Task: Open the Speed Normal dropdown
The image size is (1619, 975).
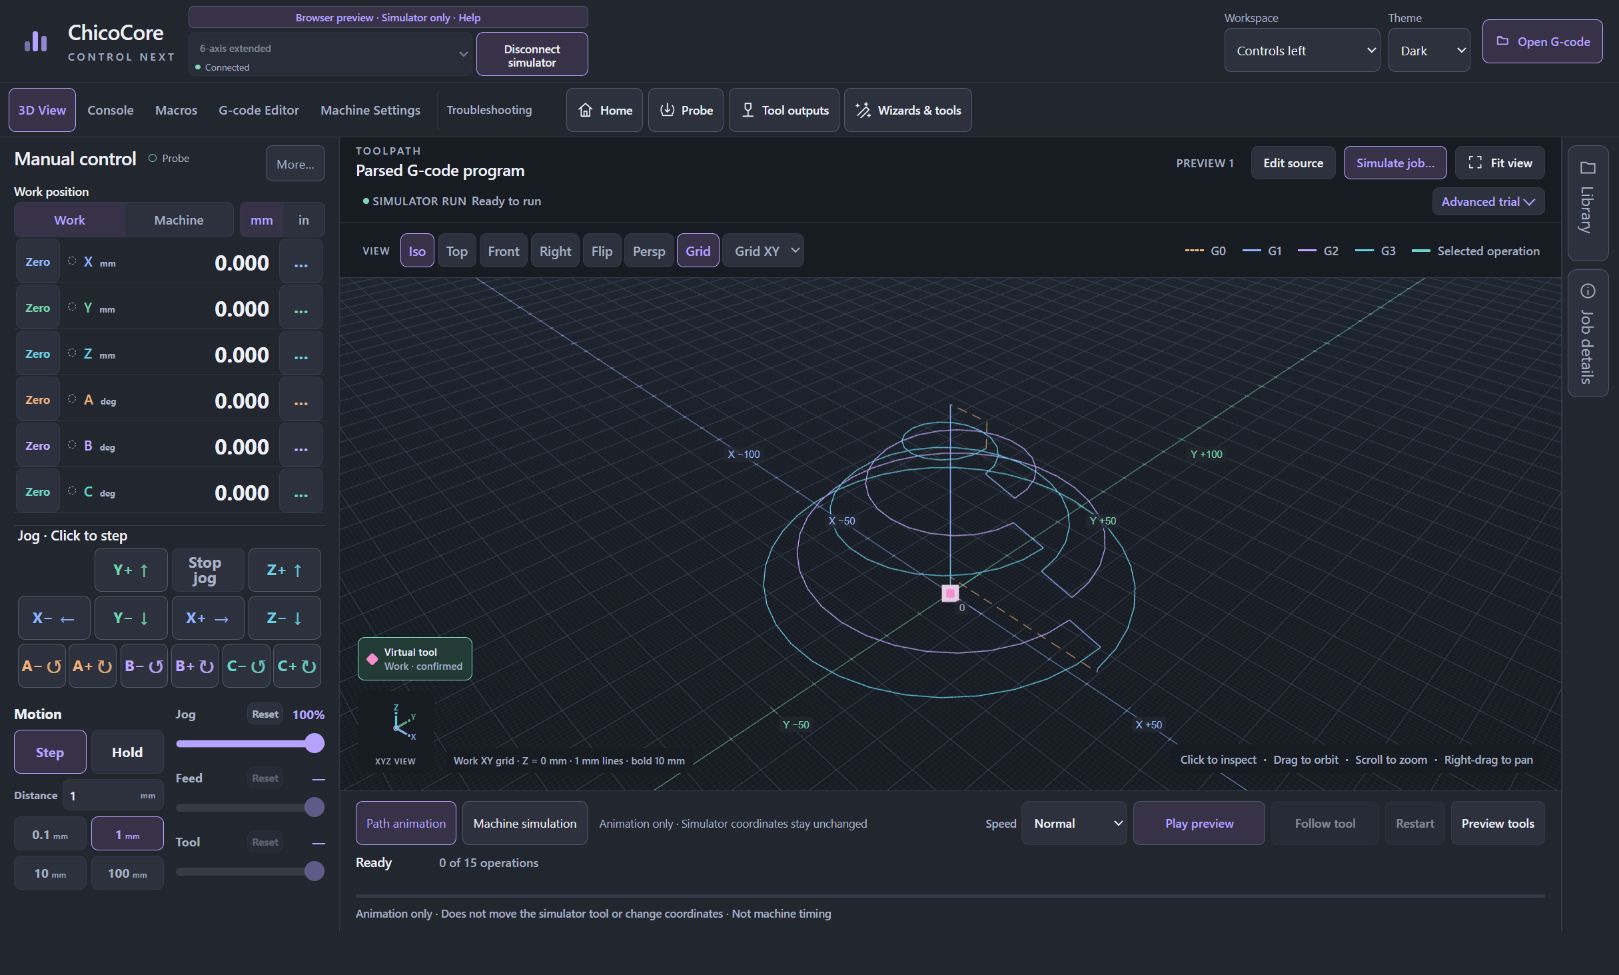Action: [1074, 823]
